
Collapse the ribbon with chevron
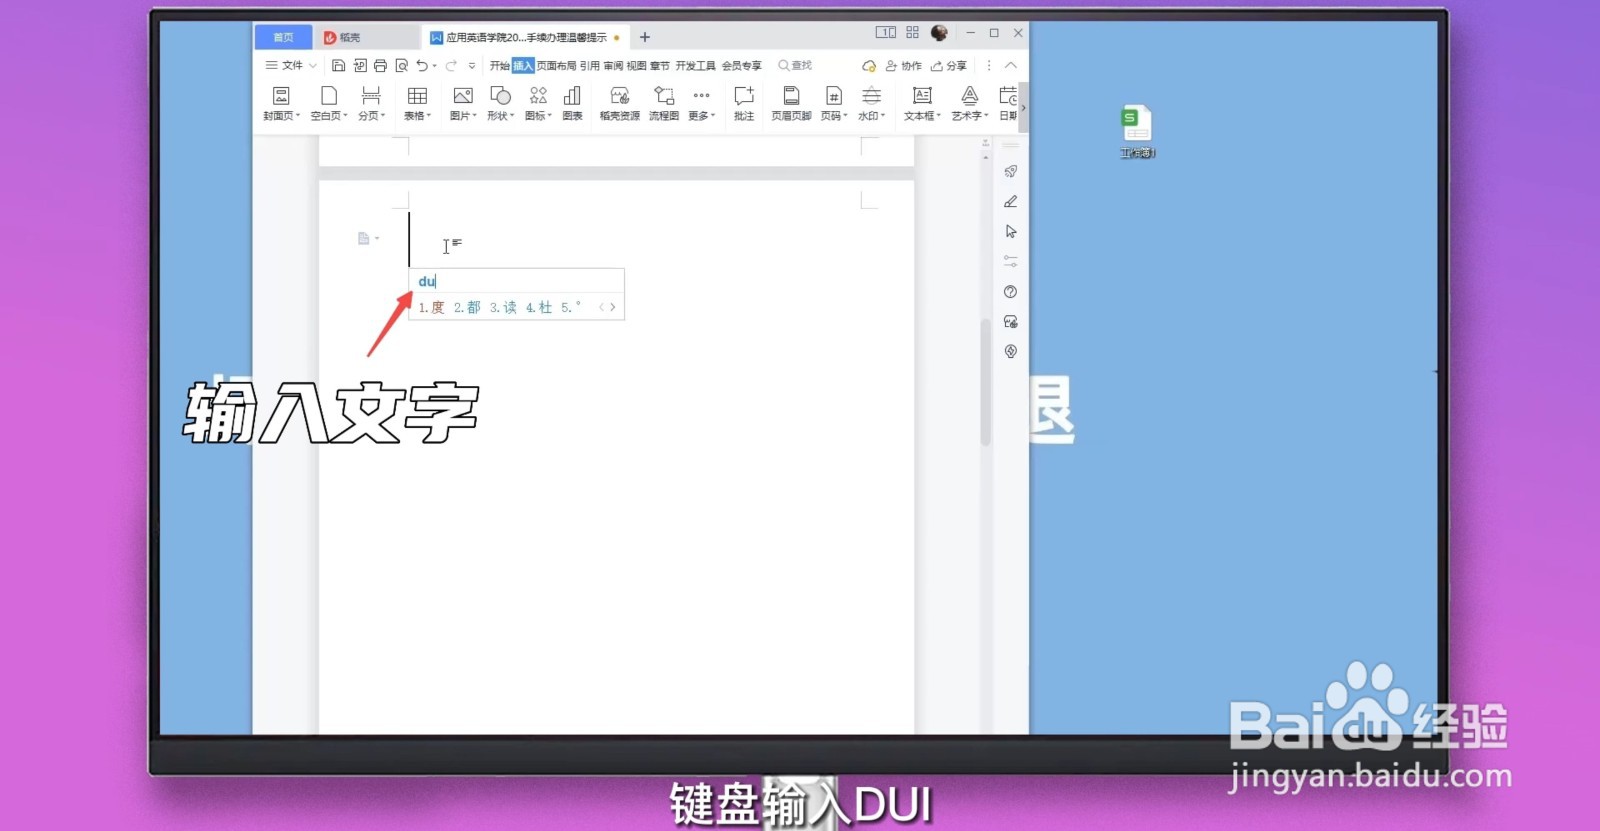pos(1011,65)
